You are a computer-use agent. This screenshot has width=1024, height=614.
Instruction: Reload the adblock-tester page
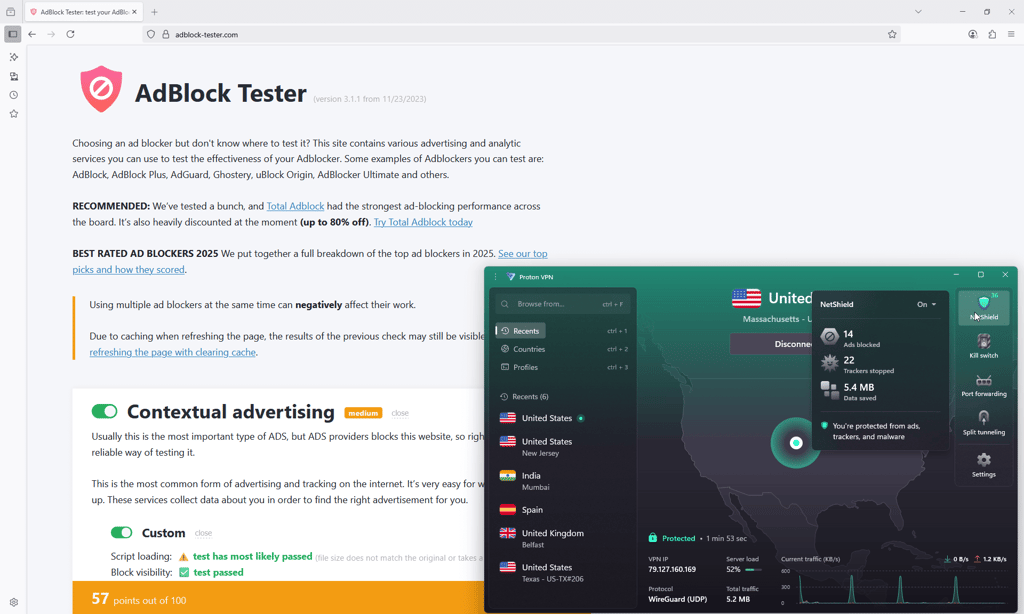tap(71, 34)
